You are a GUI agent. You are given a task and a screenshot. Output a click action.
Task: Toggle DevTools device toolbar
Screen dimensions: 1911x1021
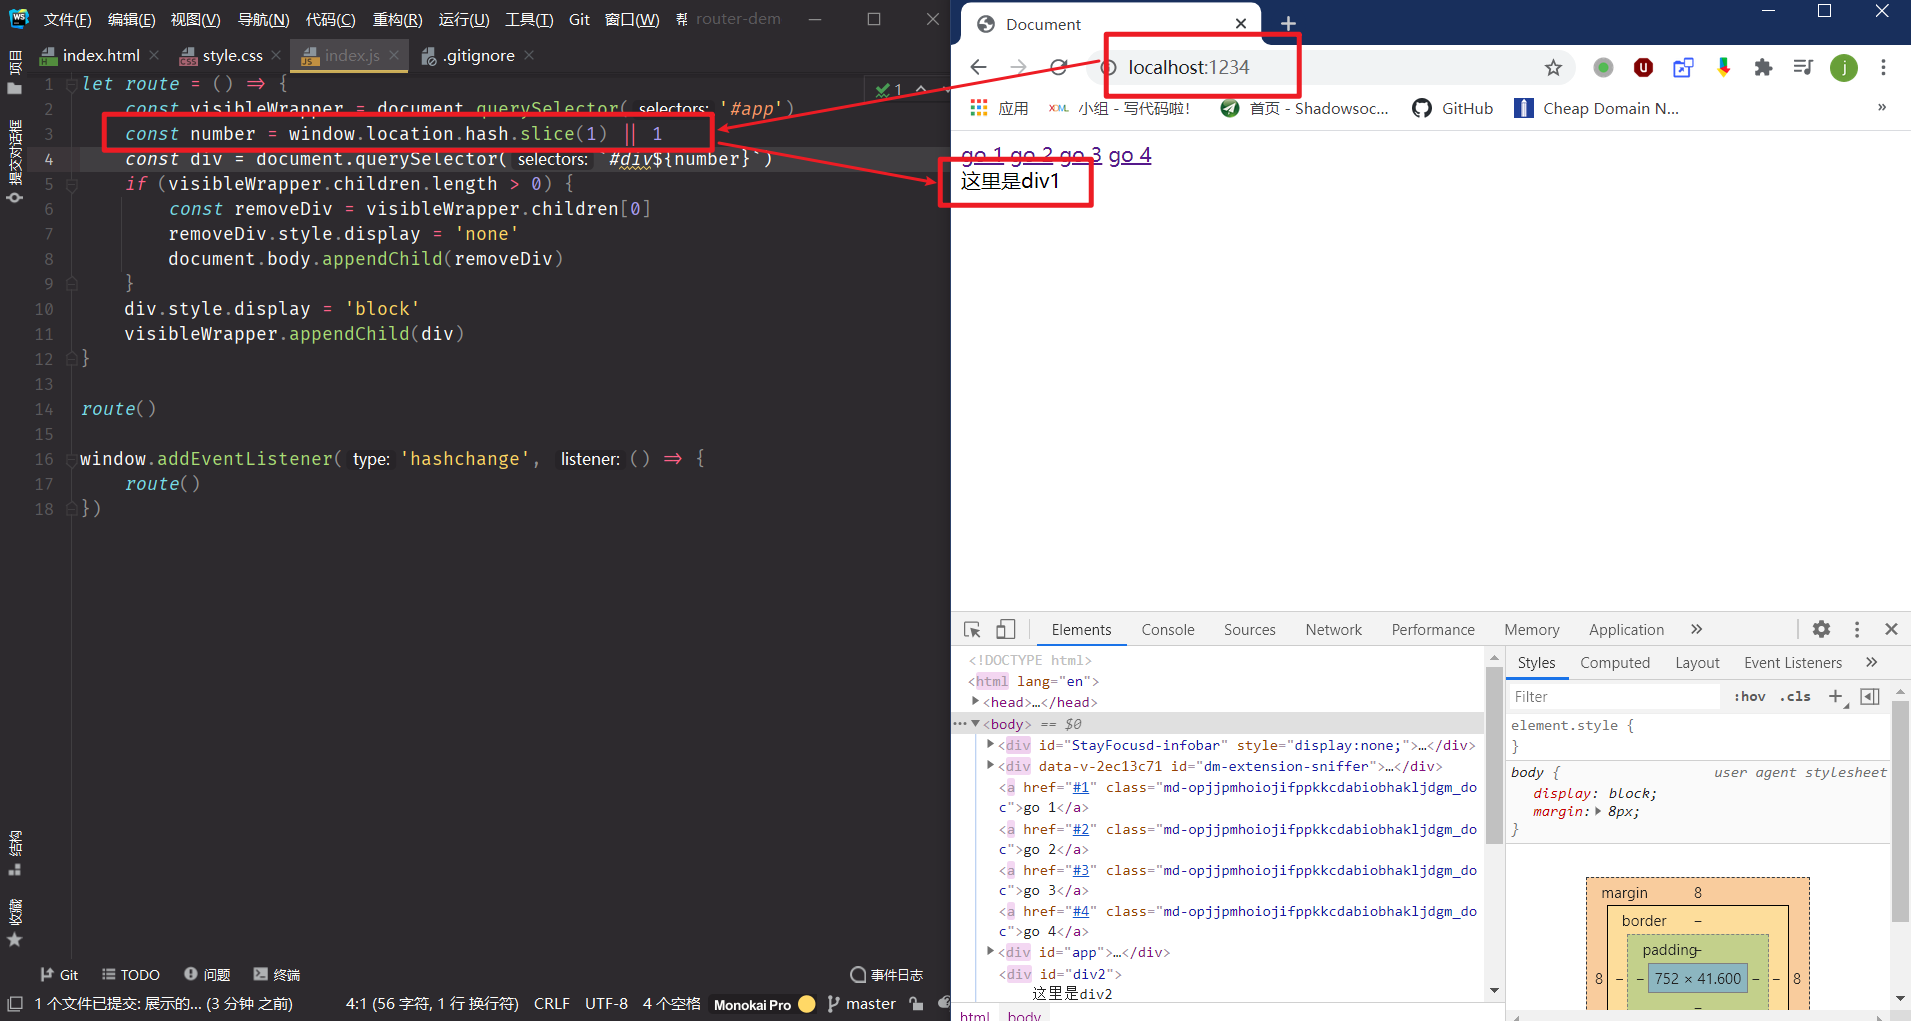(x=1005, y=629)
